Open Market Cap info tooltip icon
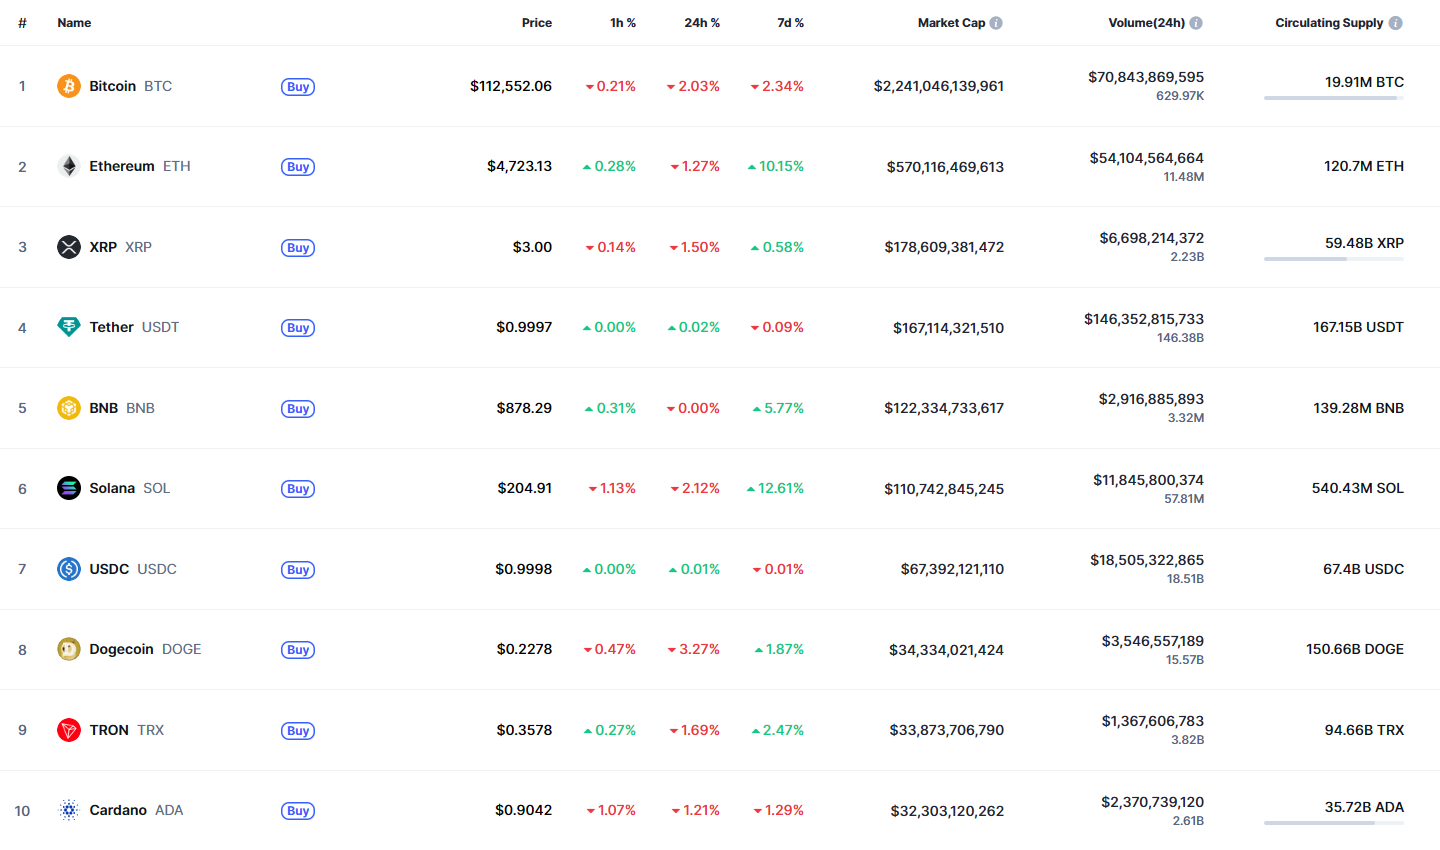 [x=996, y=23]
